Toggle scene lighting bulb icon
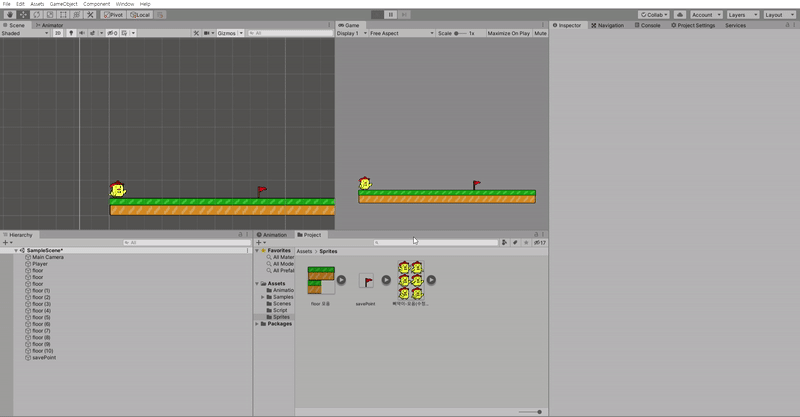 click(x=71, y=33)
